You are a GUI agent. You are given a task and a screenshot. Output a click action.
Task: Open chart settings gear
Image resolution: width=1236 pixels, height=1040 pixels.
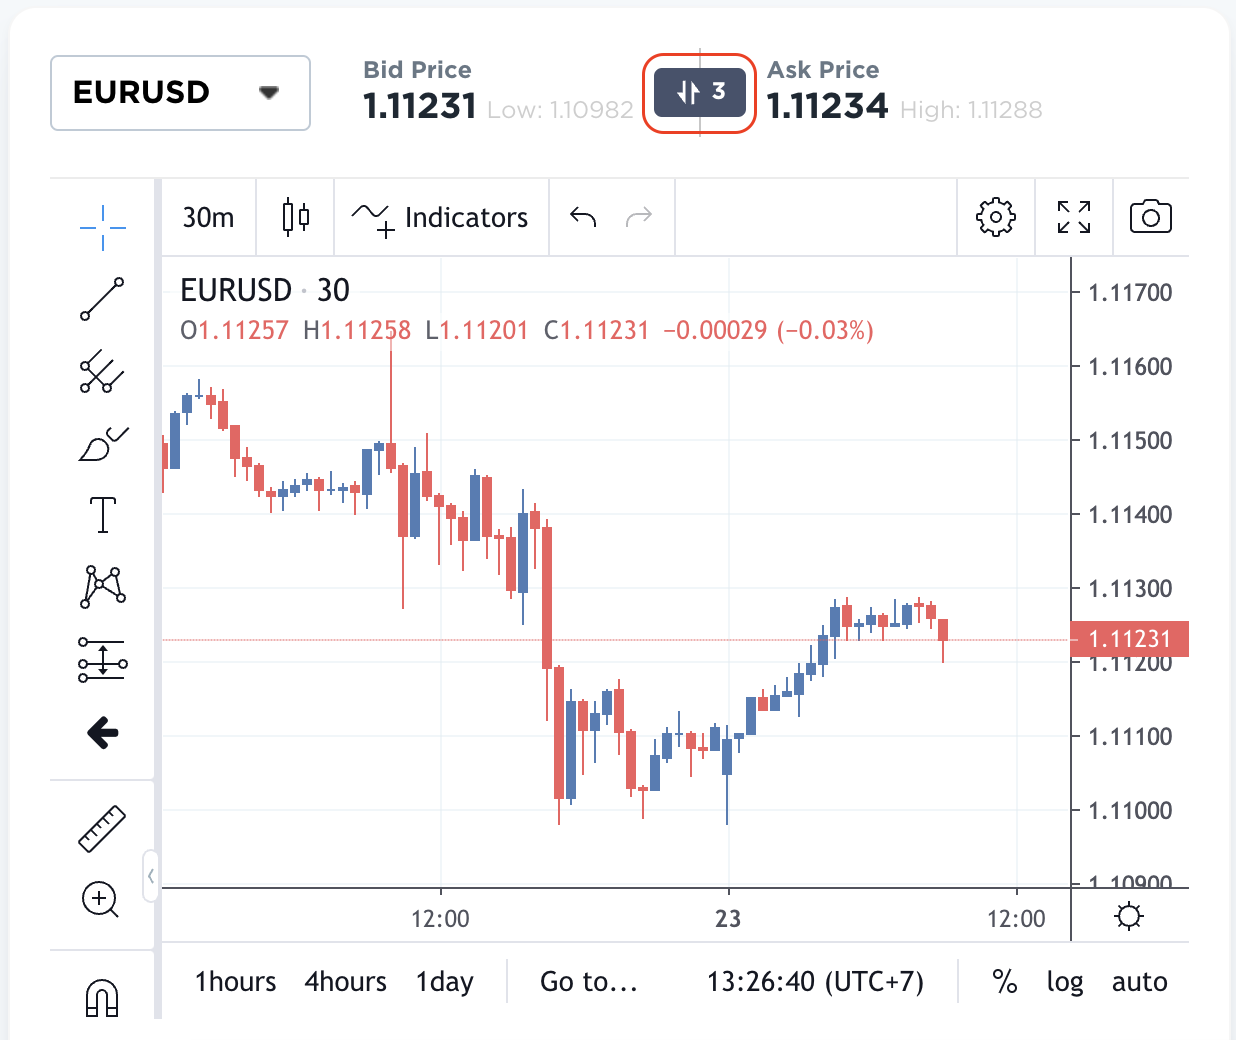(995, 217)
